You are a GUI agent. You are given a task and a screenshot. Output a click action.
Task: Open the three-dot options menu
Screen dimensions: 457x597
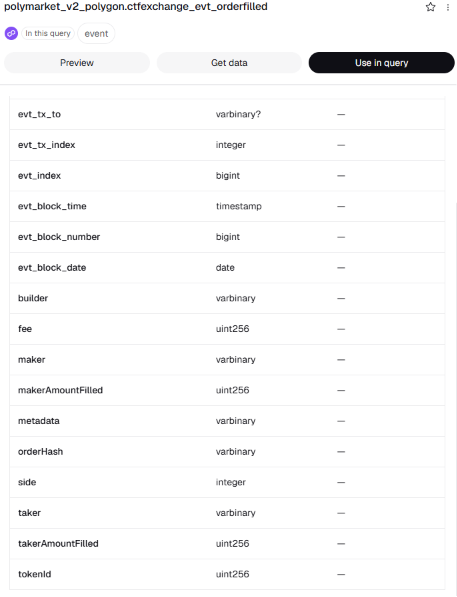(x=448, y=7)
